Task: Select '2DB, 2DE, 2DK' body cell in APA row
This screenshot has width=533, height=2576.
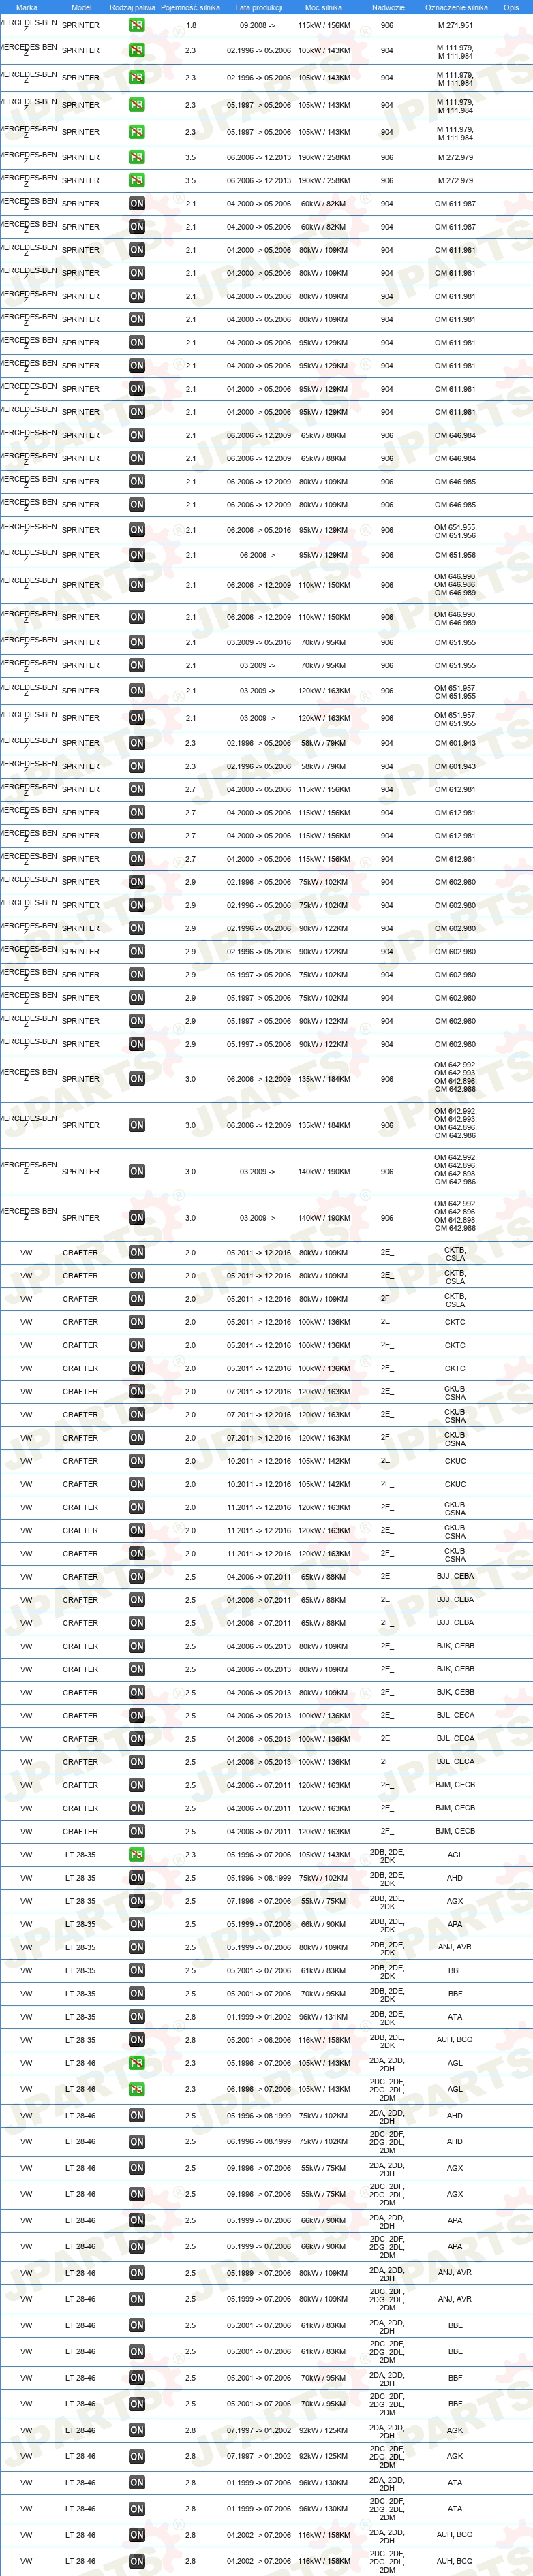Action: coord(387,1924)
